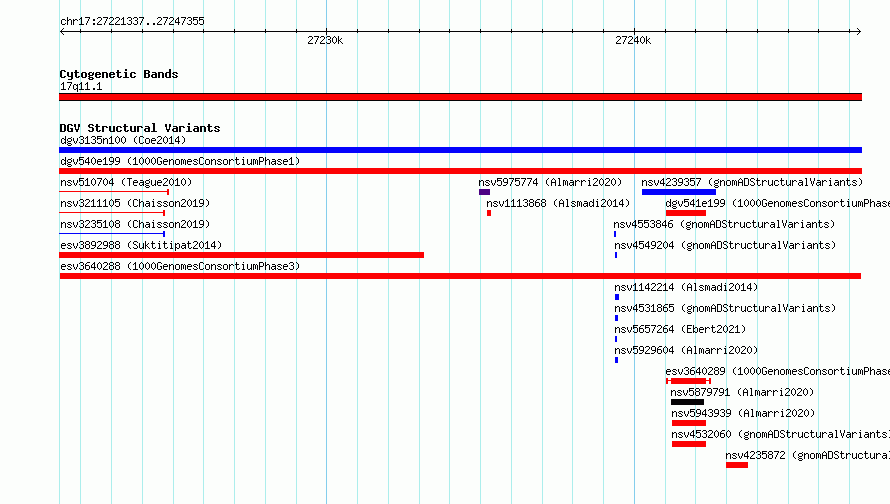
Task: Open the esv3640288 (1000GenomesConsortiumPhase3) label
Action: pyautogui.click(x=180, y=266)
